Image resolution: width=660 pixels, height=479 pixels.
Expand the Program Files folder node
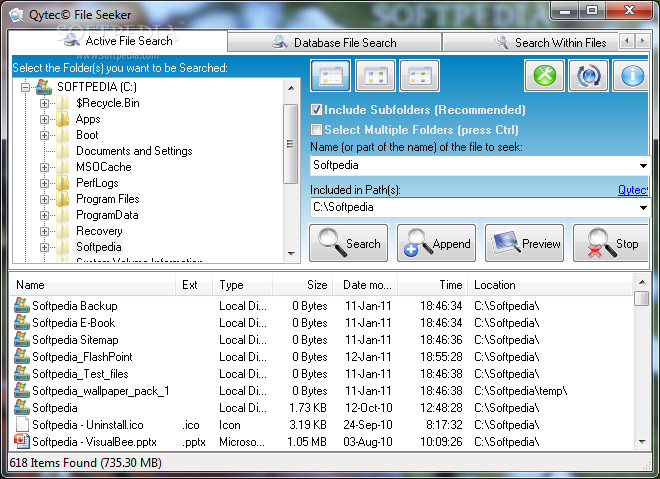pyautogui.click(x=44, y=199)
